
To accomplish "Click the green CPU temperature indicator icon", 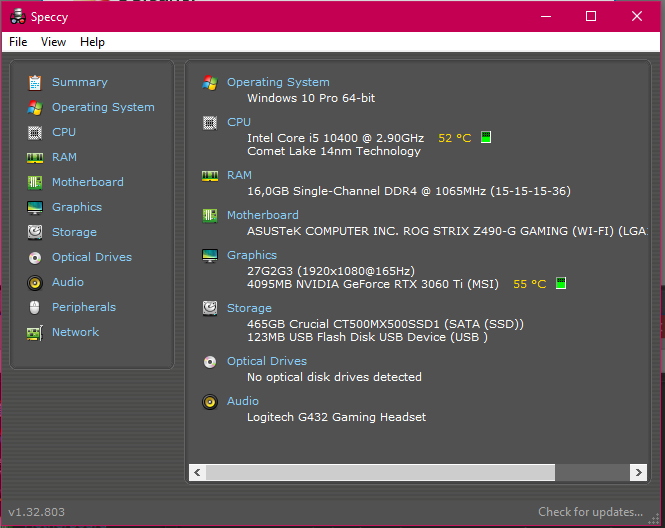I will point(486,137).
